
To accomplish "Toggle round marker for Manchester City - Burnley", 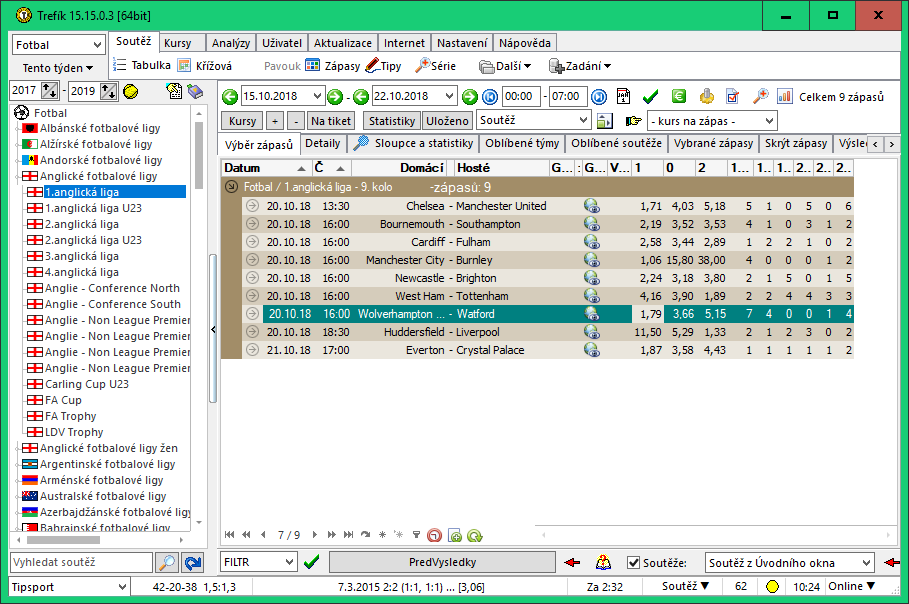I will coord(252,260).
